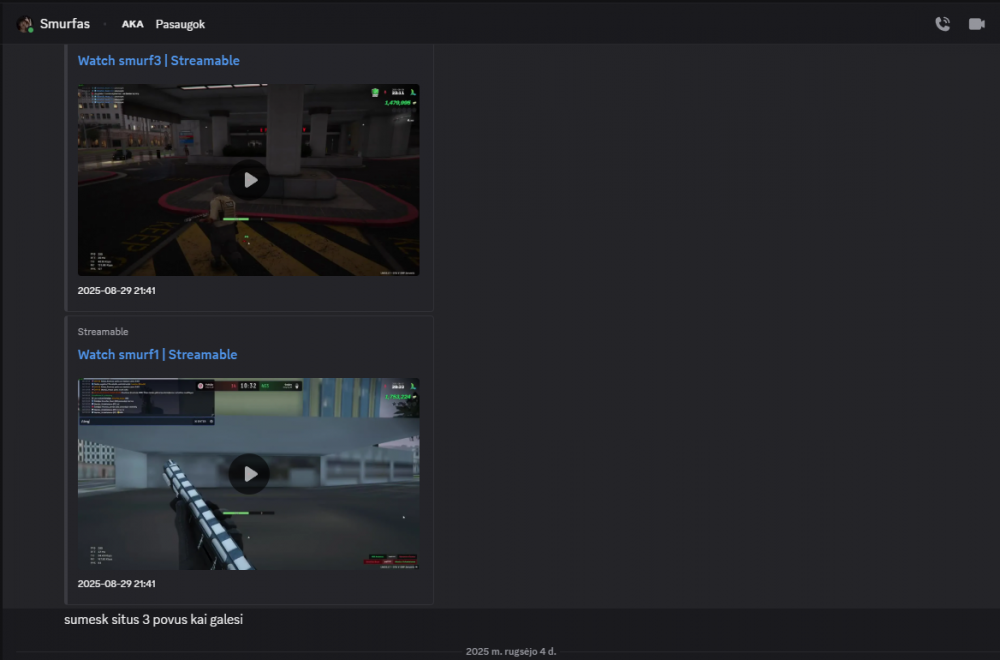Click the 2025-08-29 21:41 timestamp under smurf3
This screenshot has width=1000, height=660.
click(x=117, y=291)
